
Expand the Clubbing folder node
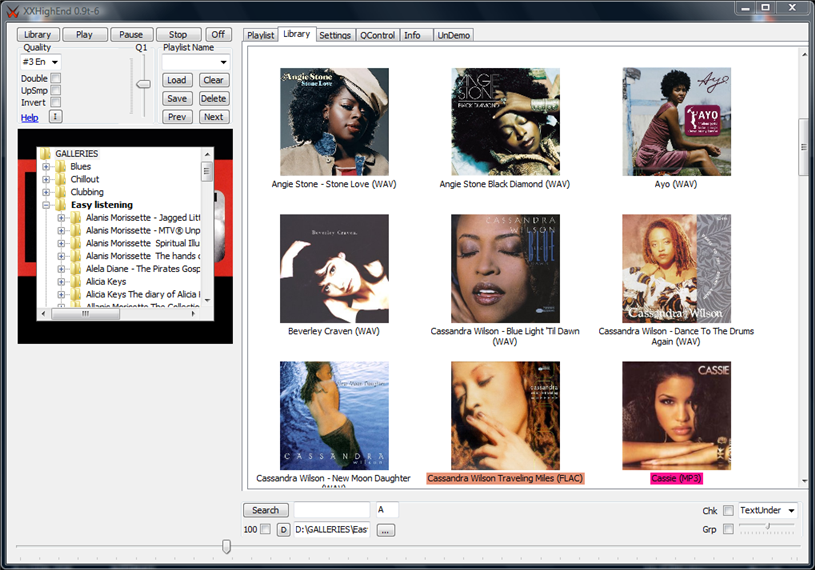click(46, 192)
